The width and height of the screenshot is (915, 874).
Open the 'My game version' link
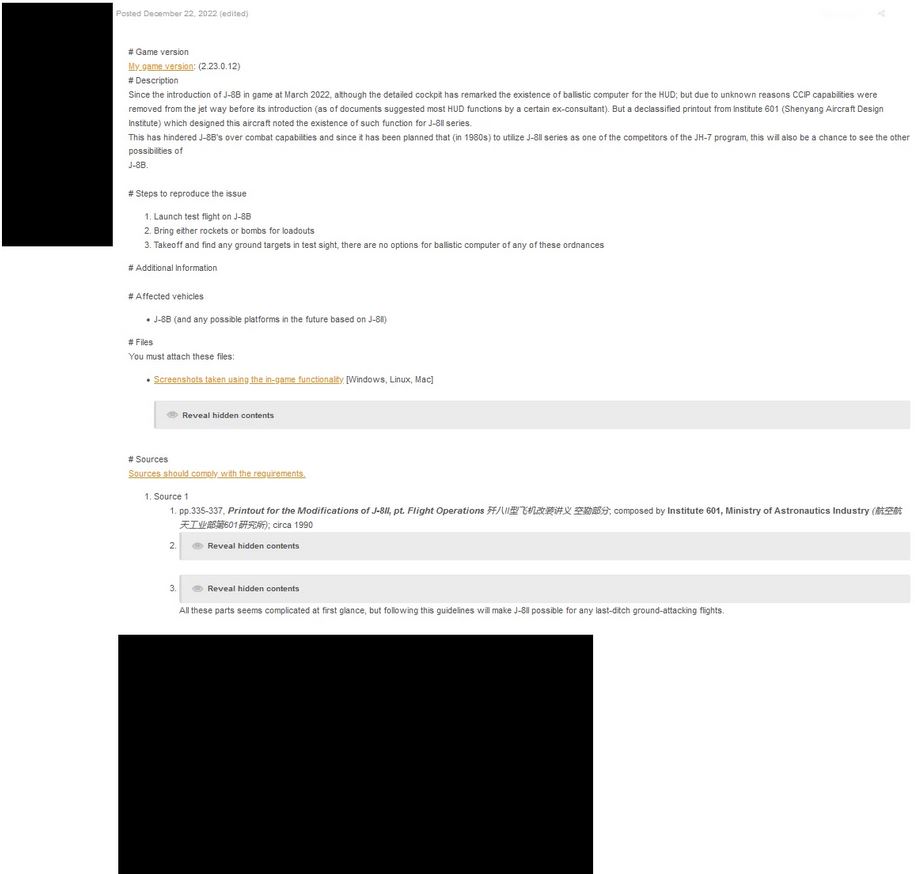point(160,66)
